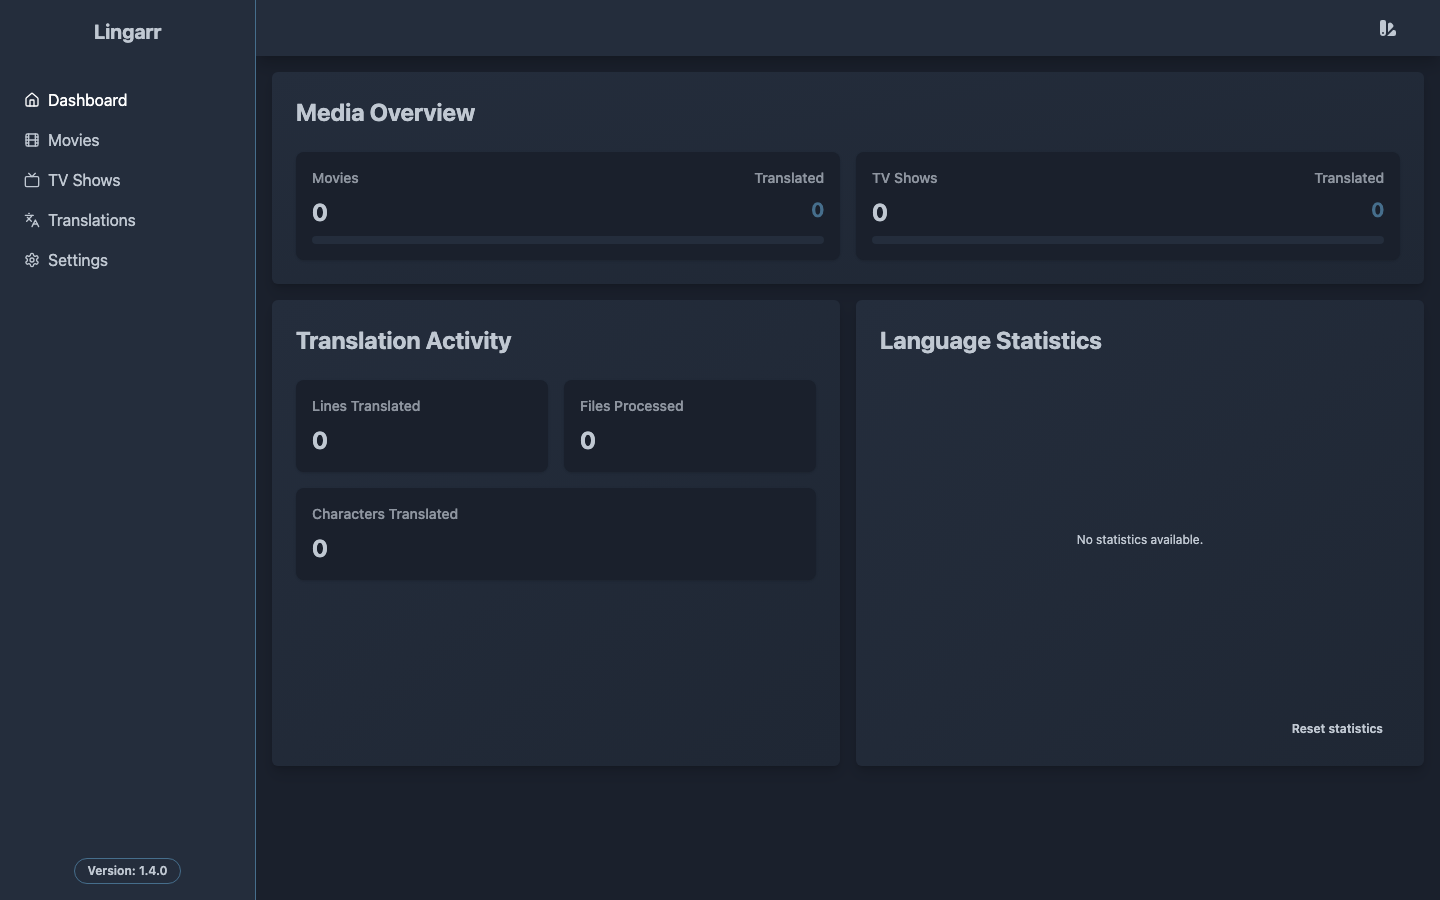Open Movies via its film strip icon
Viewport: 1440px width, 900px height.
click(x=32, y=140)
